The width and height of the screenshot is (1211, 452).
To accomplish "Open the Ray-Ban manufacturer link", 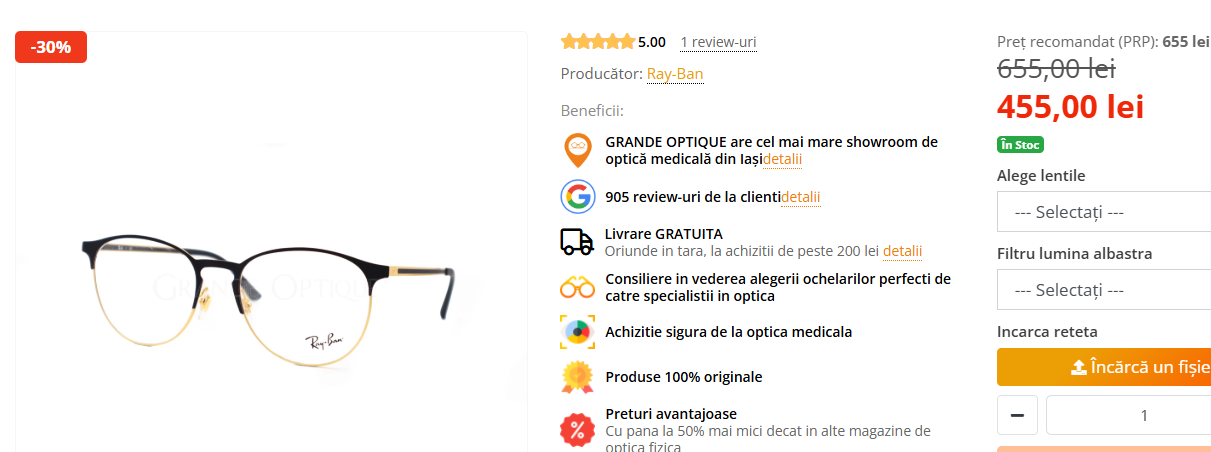I will pos(675,74).
